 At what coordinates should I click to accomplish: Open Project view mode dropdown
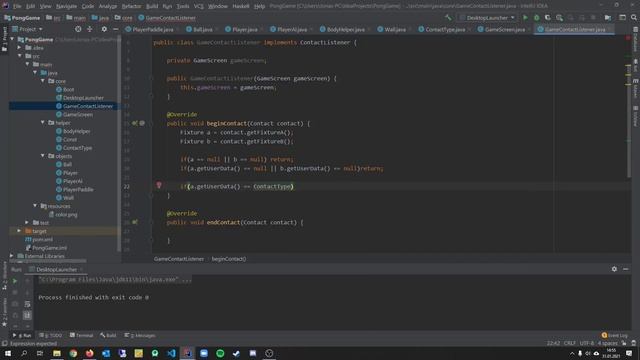pos(27,29)
